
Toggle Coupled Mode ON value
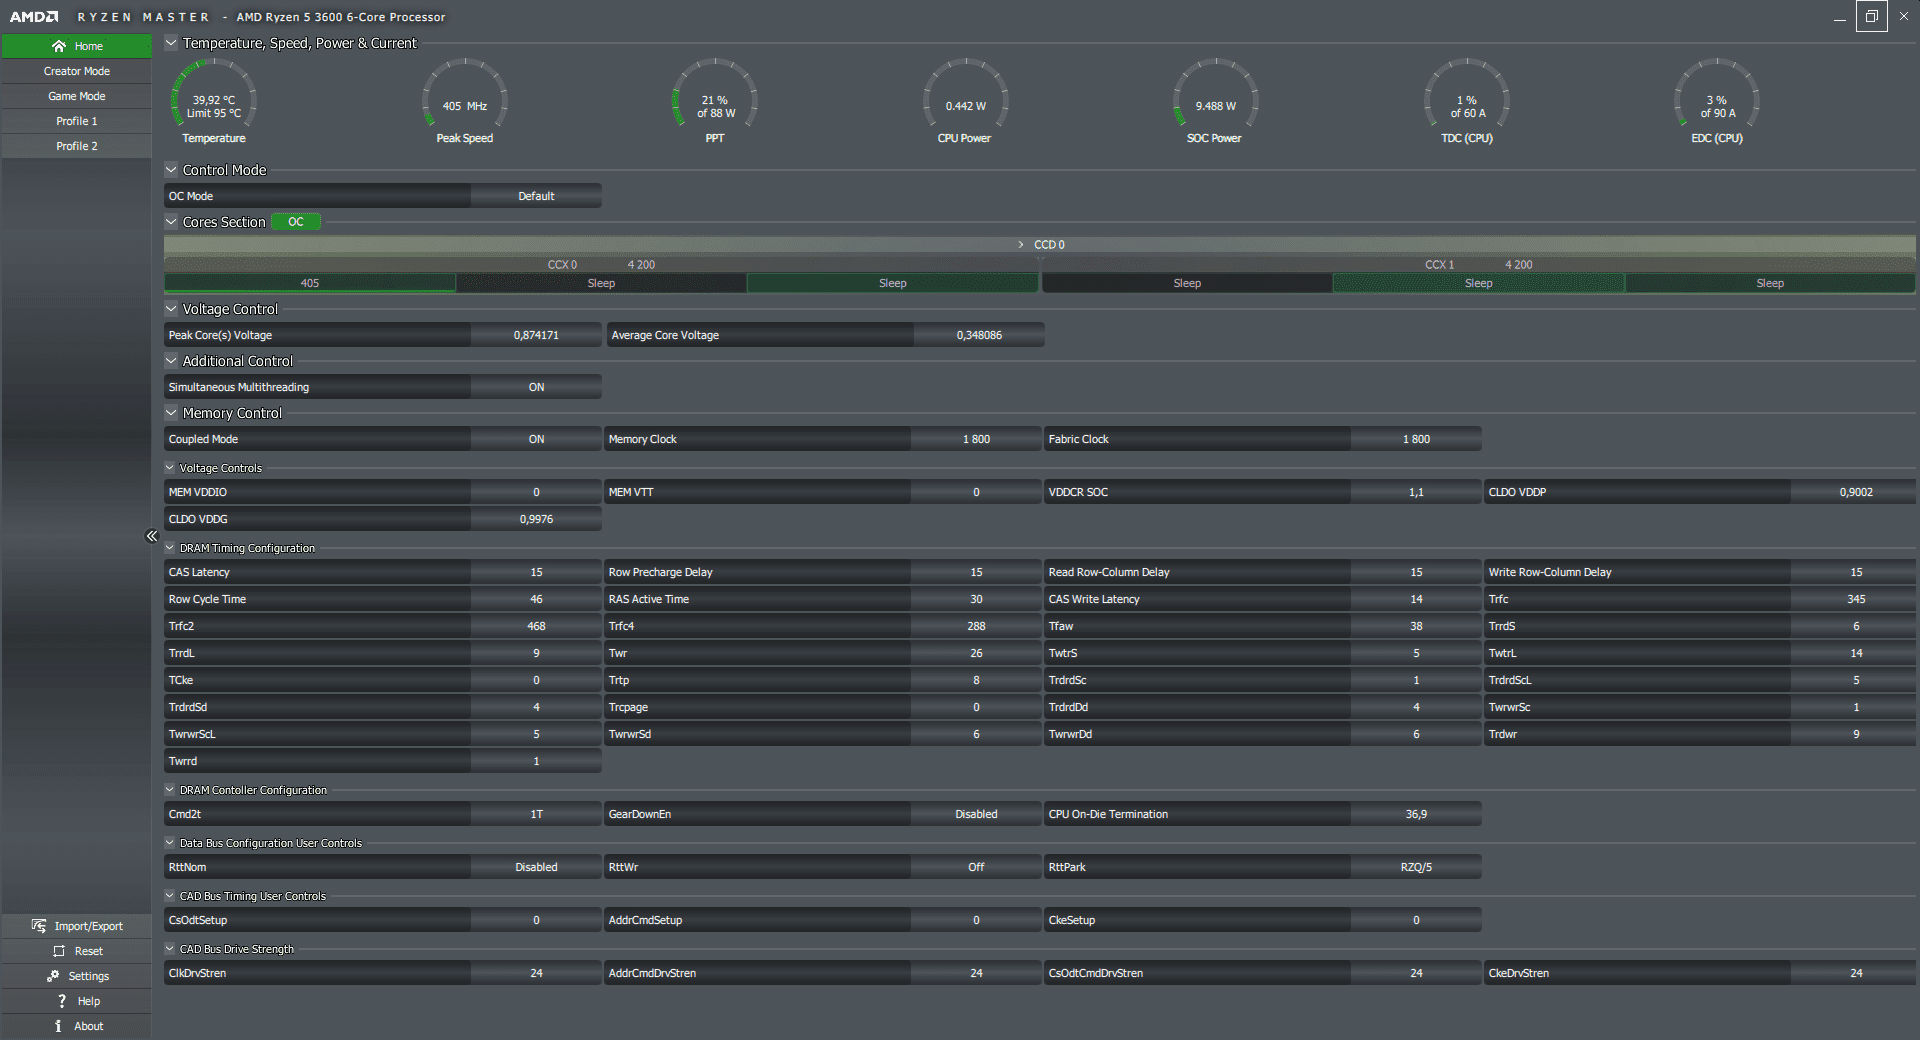tap(536, 439)
